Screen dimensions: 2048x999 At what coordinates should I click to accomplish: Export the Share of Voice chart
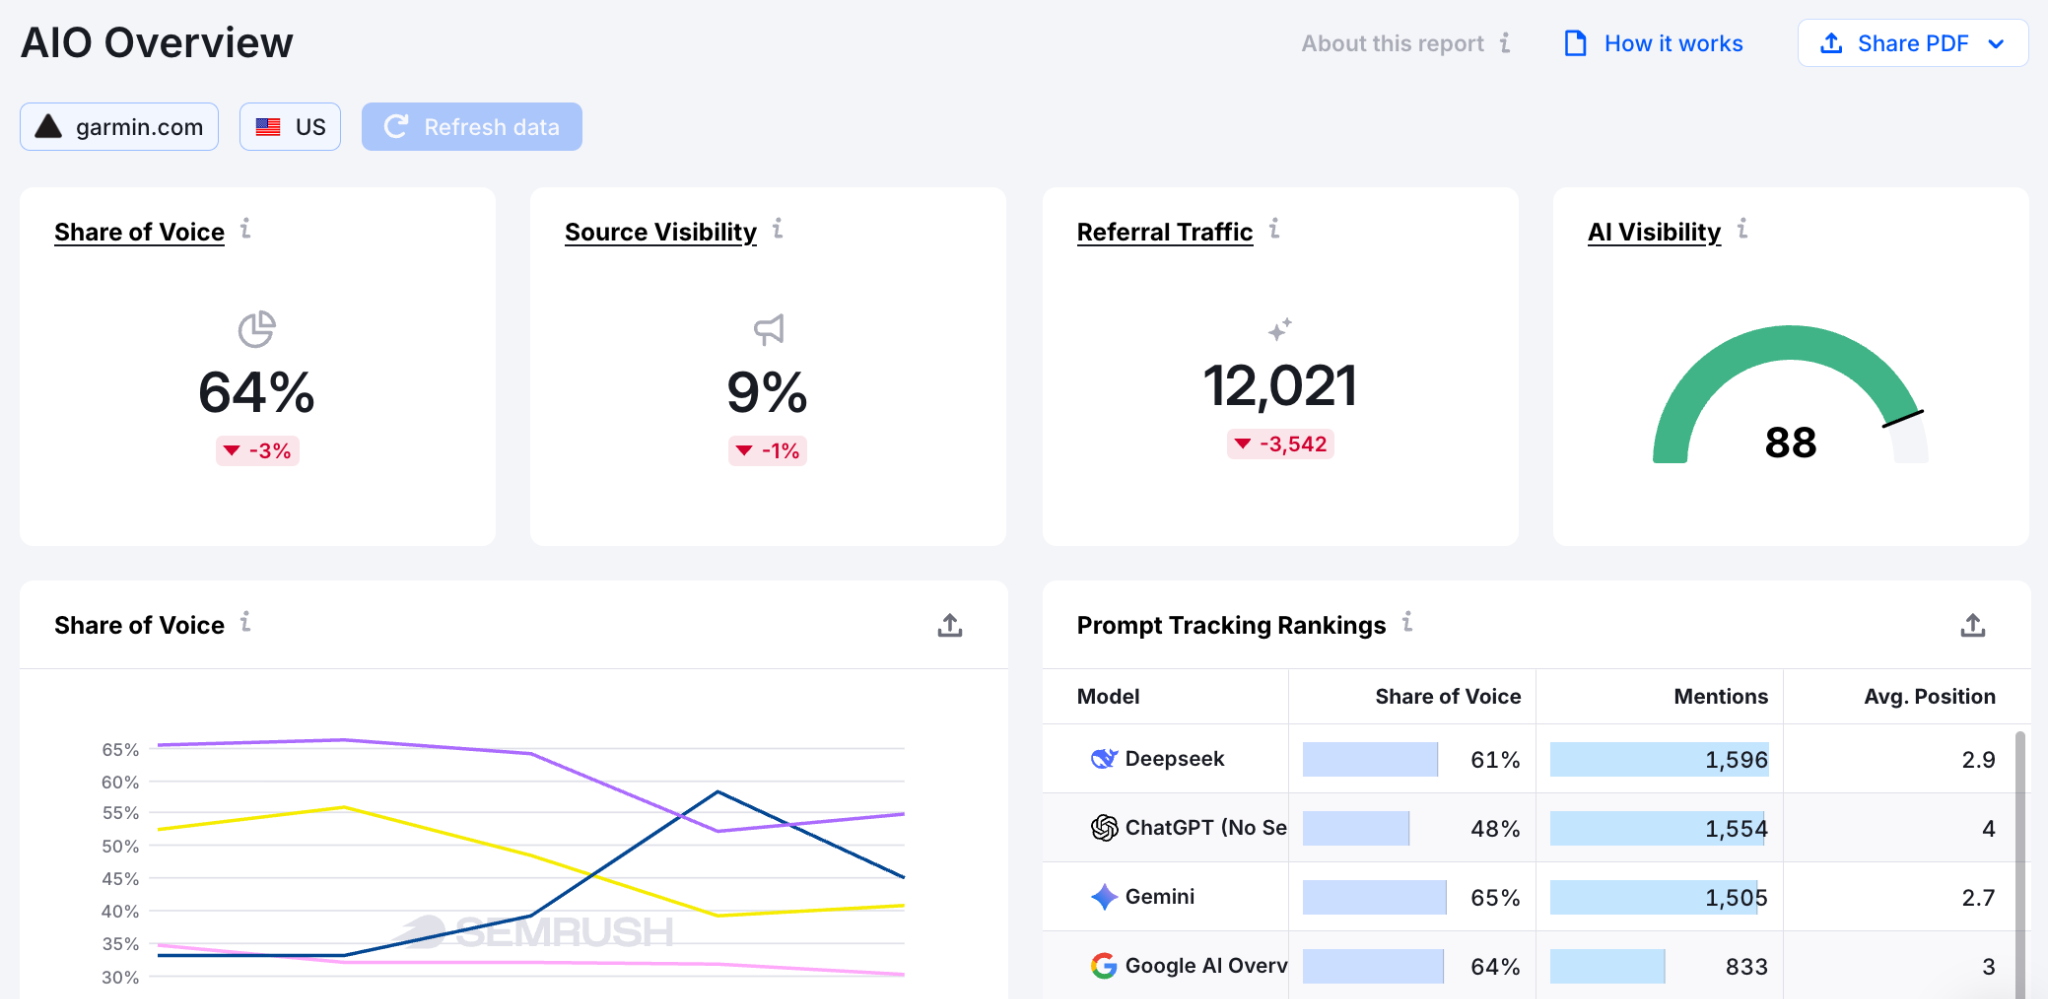pos(950,626)
